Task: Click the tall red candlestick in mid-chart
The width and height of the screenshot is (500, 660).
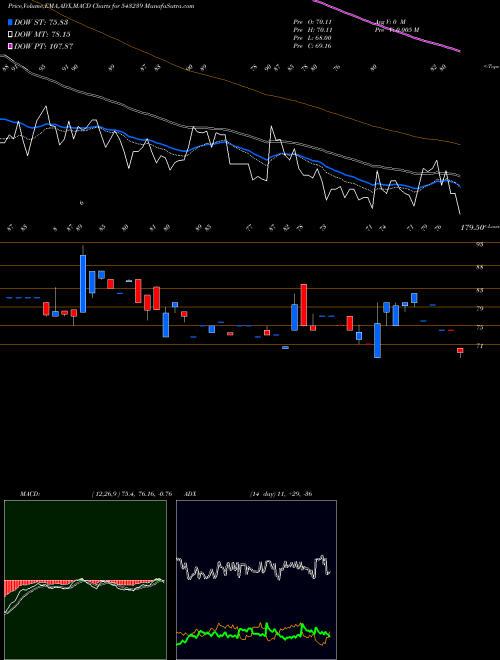Action: click(x=303, y=305)
